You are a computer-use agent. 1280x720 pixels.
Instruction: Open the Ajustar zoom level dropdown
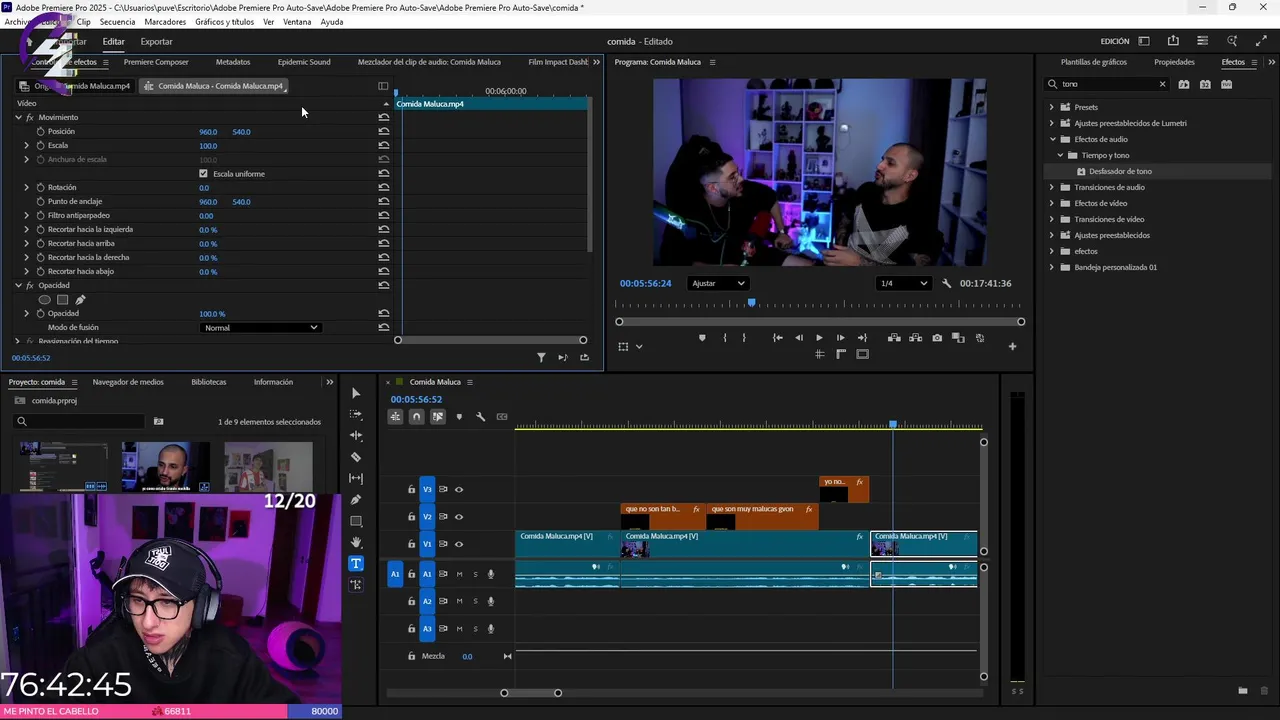[x=718, y=283]
